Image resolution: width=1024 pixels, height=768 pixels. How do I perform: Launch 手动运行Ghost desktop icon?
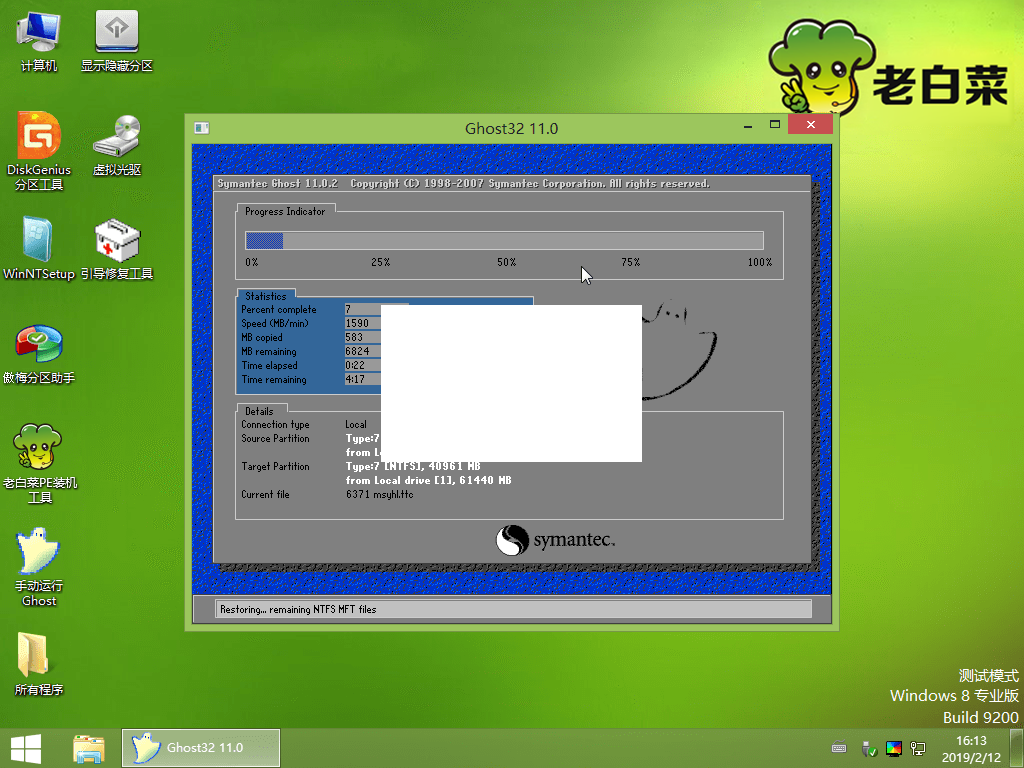coord(39,567)
